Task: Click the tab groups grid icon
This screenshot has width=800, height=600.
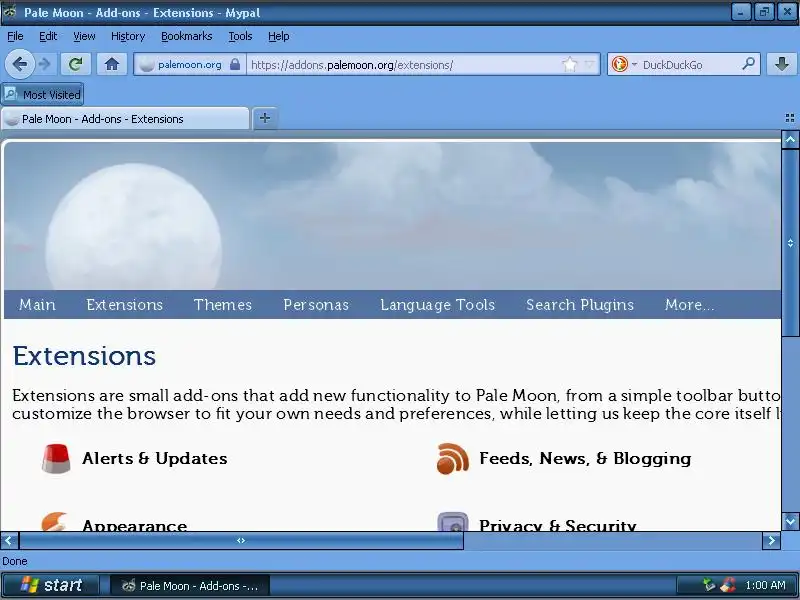Action: point(789,118)
